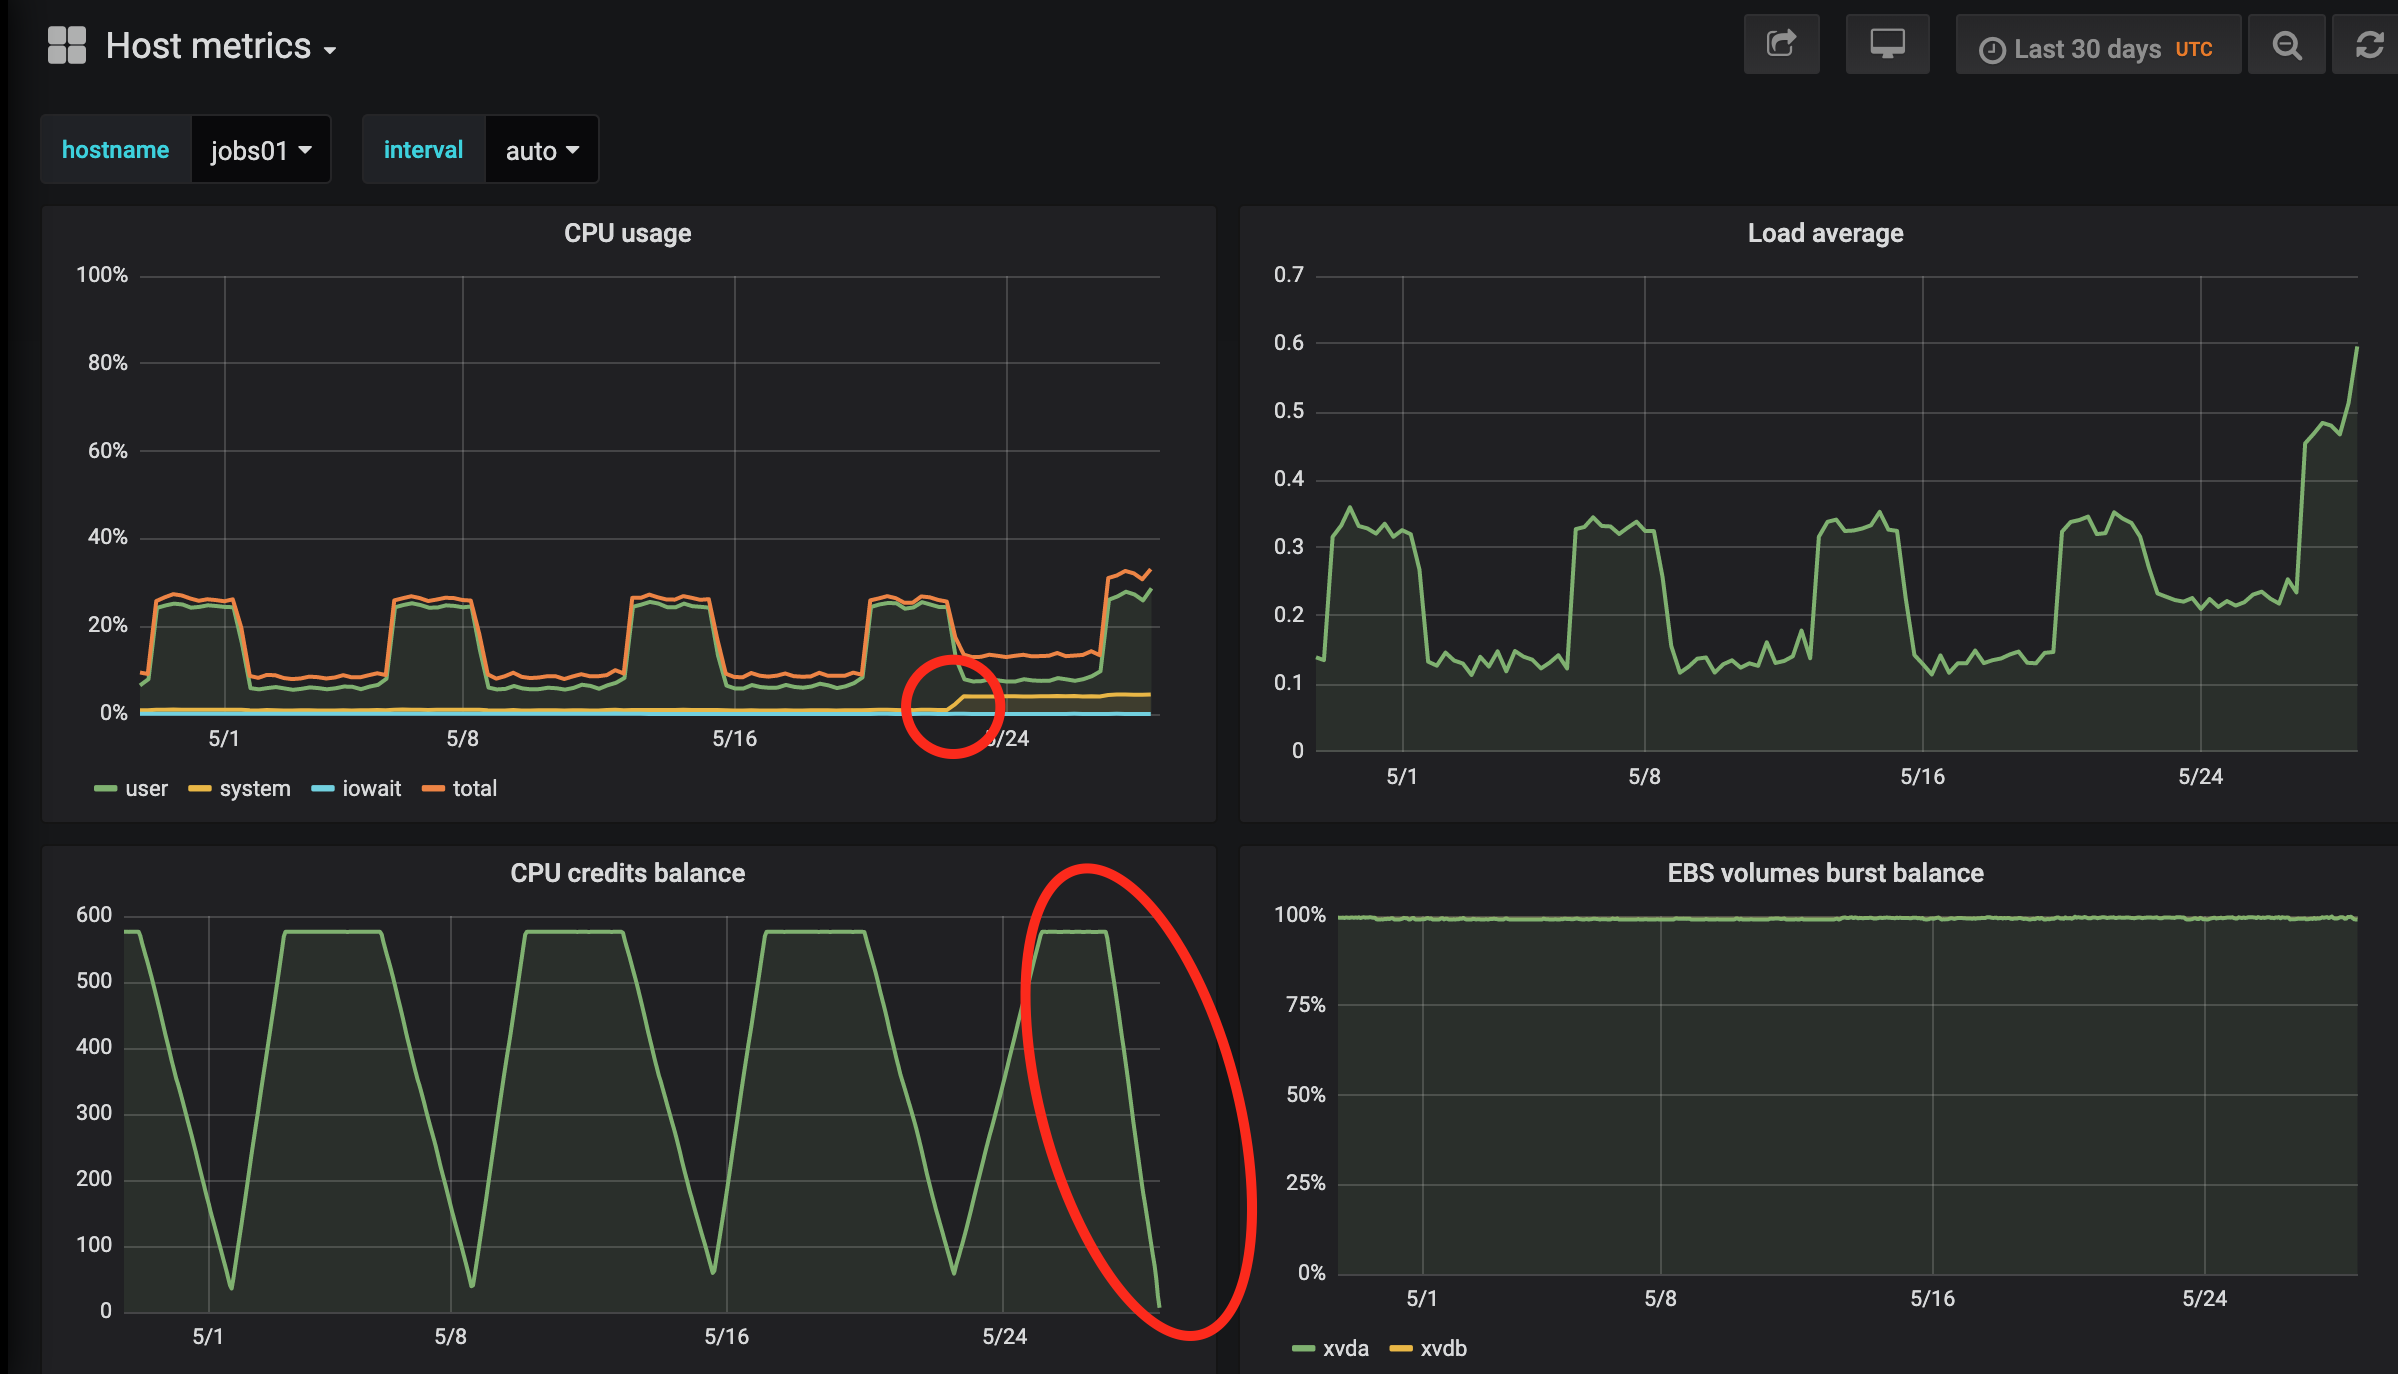Open the CPU usage panel title menu
Viewport: 2398px width, 1374px height.
(x=627, y=233)
